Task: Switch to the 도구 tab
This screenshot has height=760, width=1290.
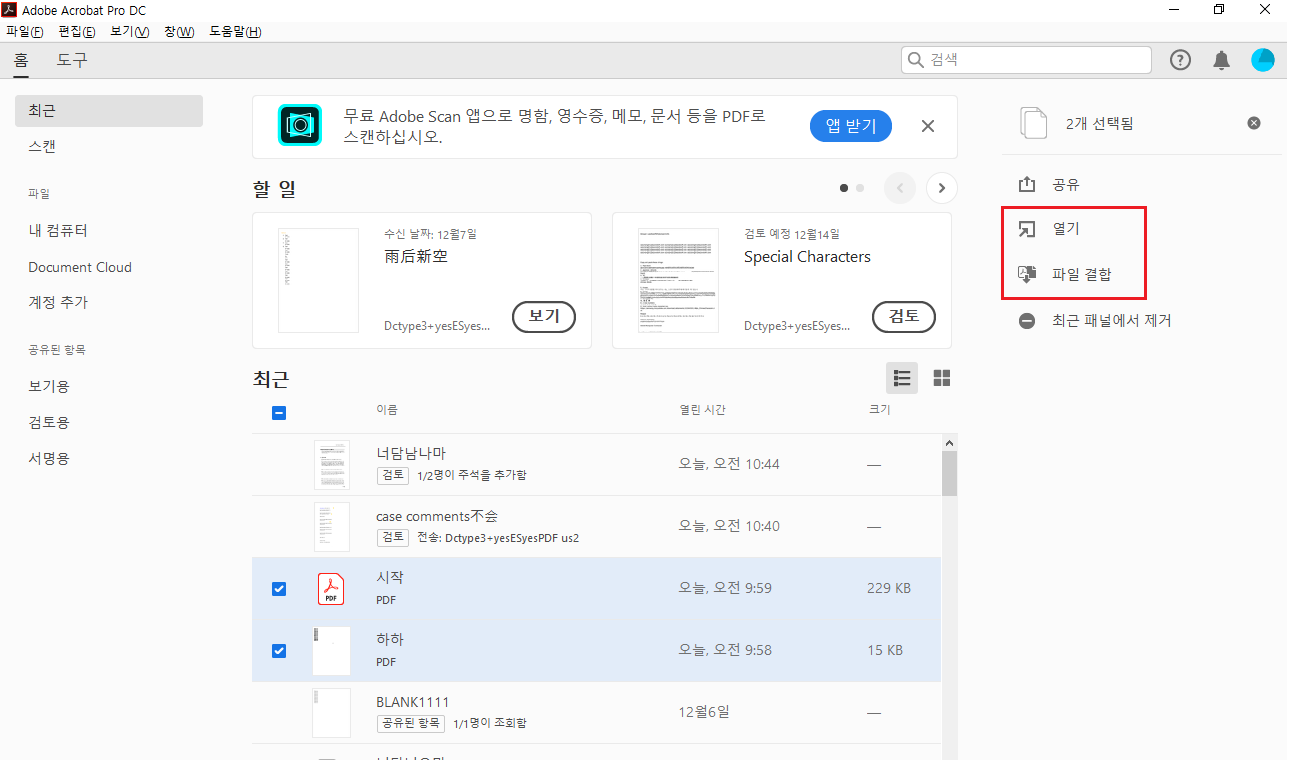Action: click(72, 60)
